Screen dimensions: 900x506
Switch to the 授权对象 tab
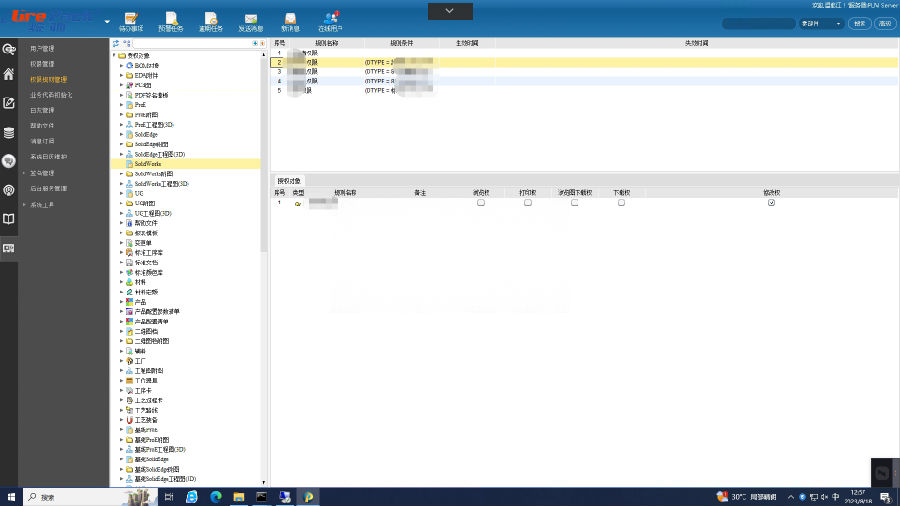pos(289,181)
